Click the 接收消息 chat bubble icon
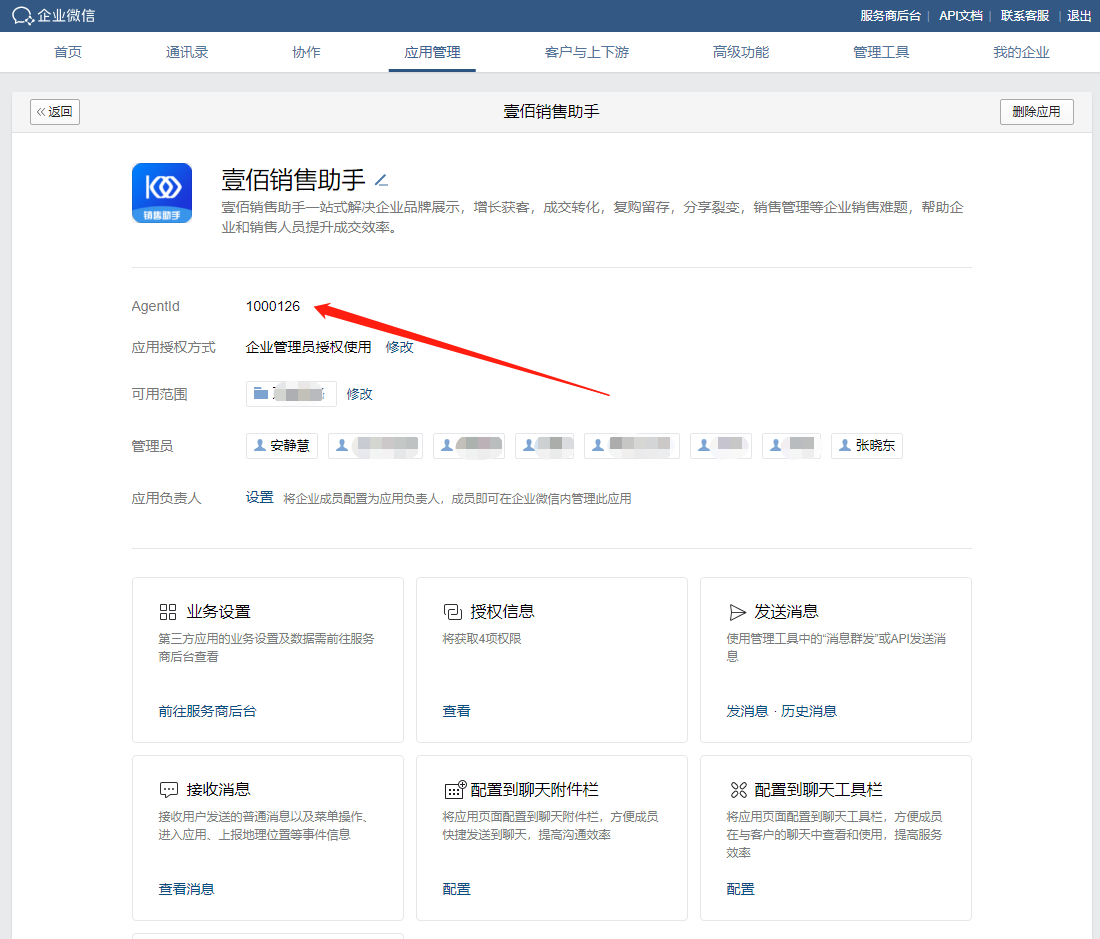 pos(168,790)
